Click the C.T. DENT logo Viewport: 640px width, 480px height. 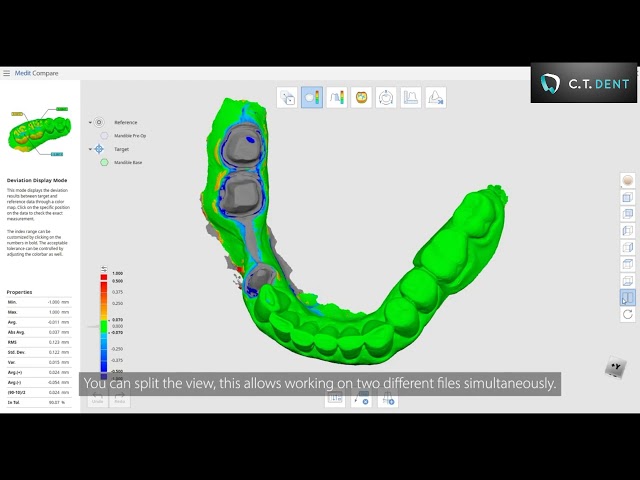[584, 83]
